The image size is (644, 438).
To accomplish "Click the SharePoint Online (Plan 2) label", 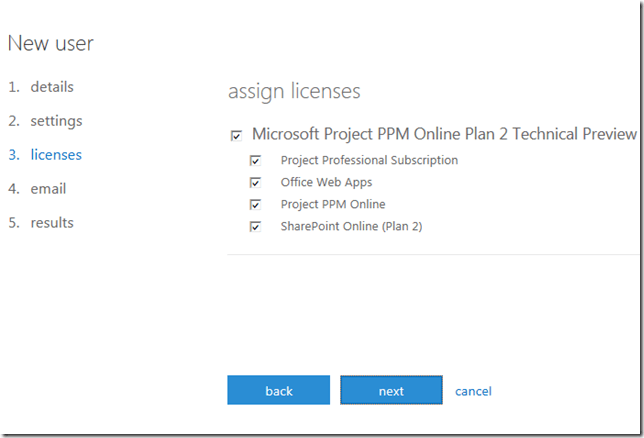I will [x=351, y=227].
